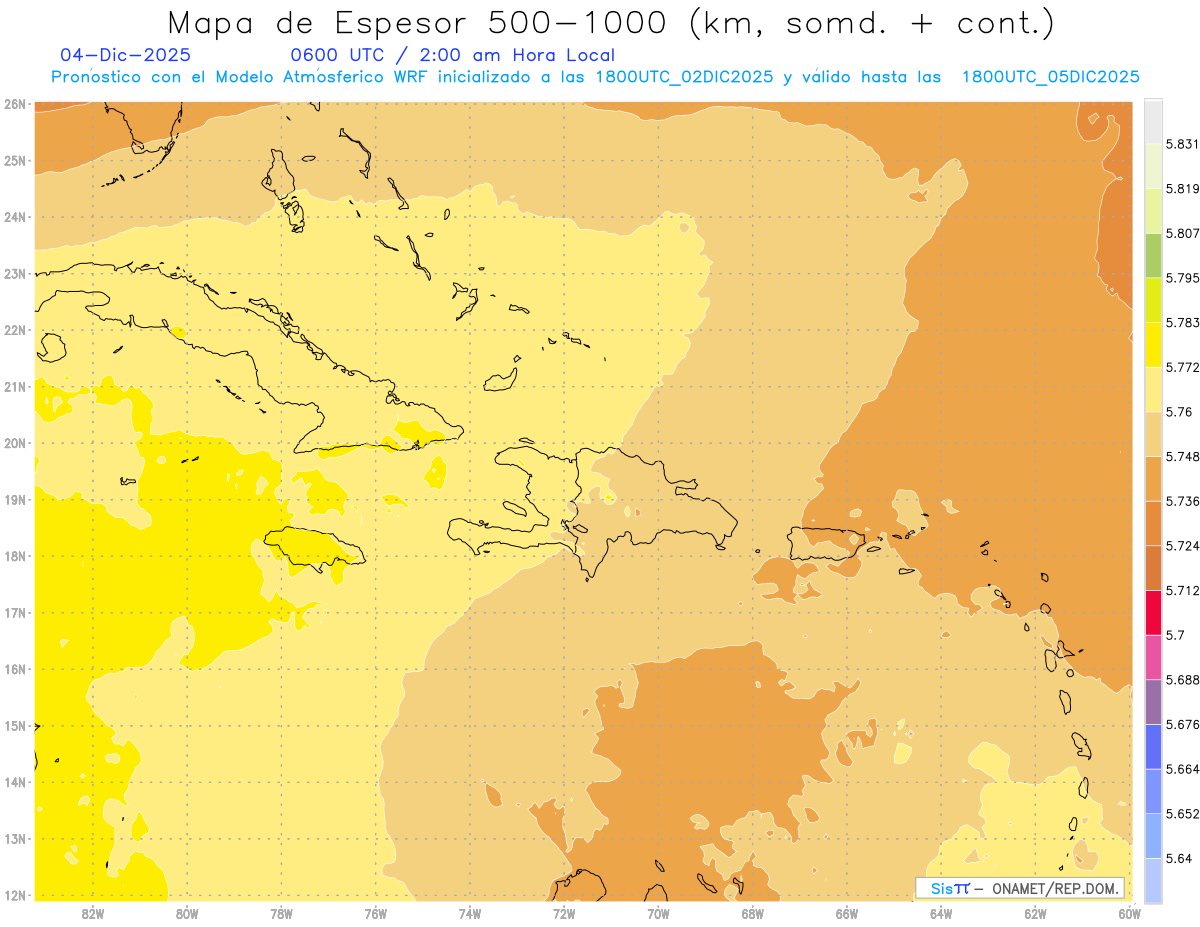
Task: Click the light gray top swatch of the legend
Action: tap(1153, 121)
